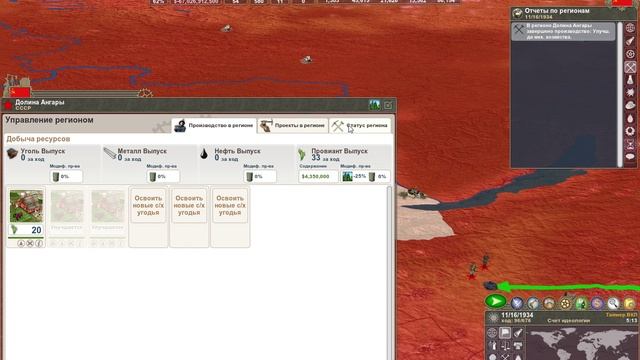Open the magnifying glass search icon
The image size is (640, 360).
click(613, 303)
